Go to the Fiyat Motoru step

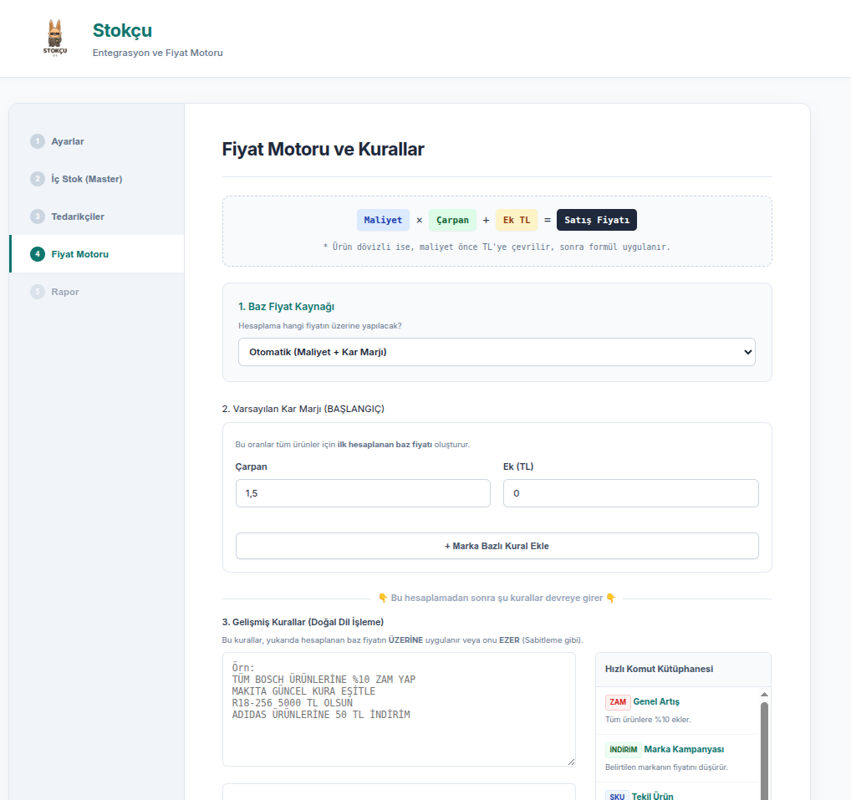(x=80, y=254)
